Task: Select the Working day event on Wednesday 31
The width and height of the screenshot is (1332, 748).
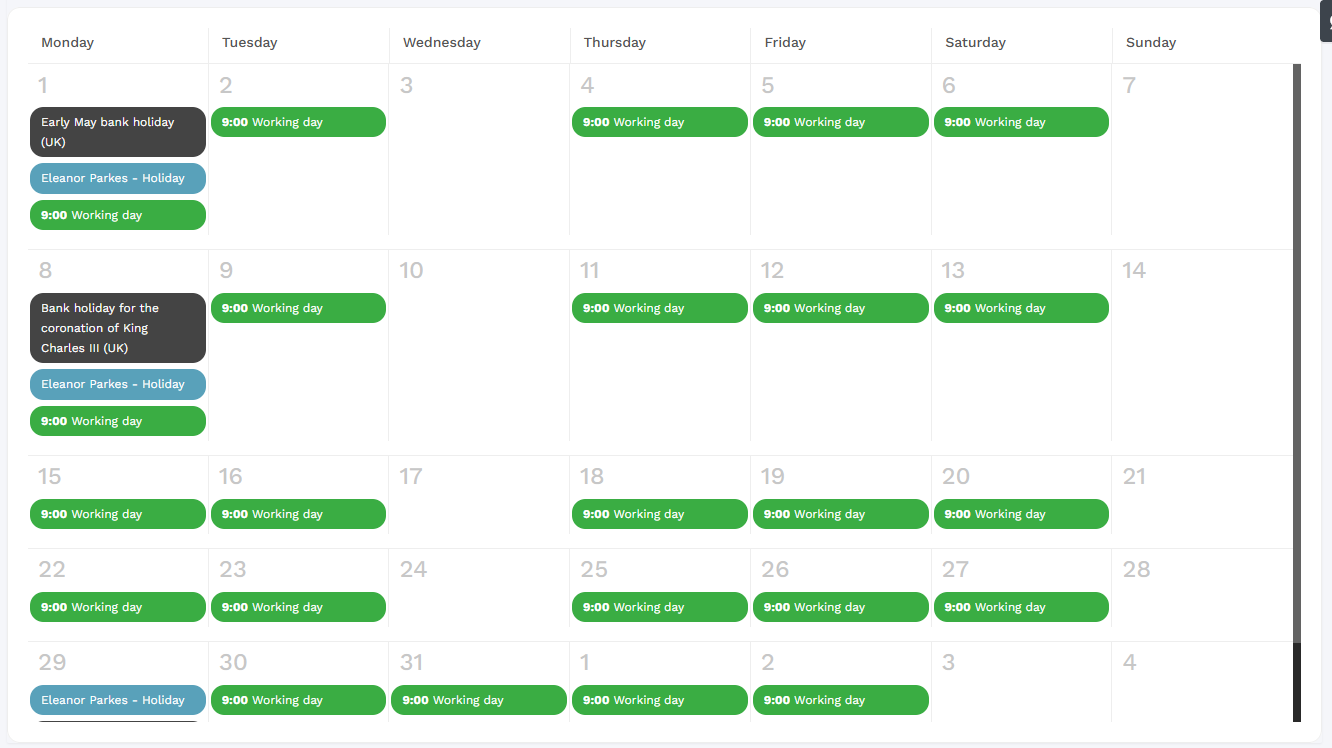Action: pos(479,700)
